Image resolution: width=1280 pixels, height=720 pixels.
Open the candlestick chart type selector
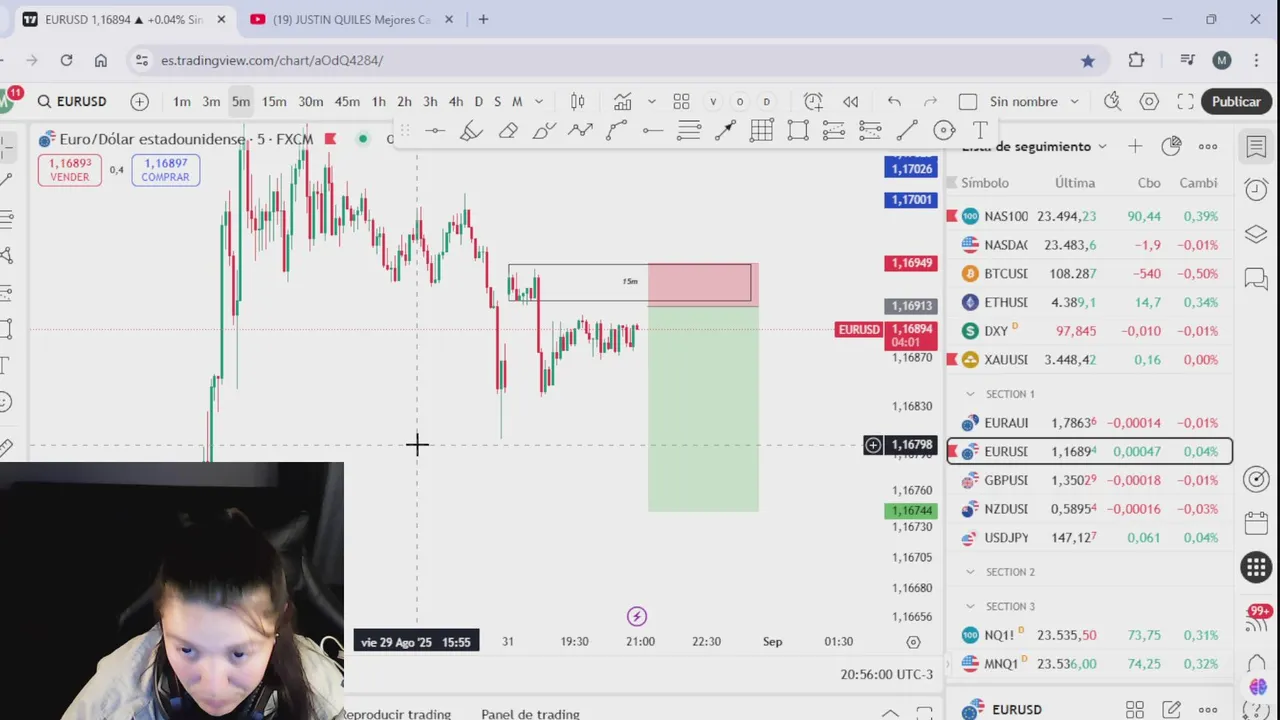point(577,101)
